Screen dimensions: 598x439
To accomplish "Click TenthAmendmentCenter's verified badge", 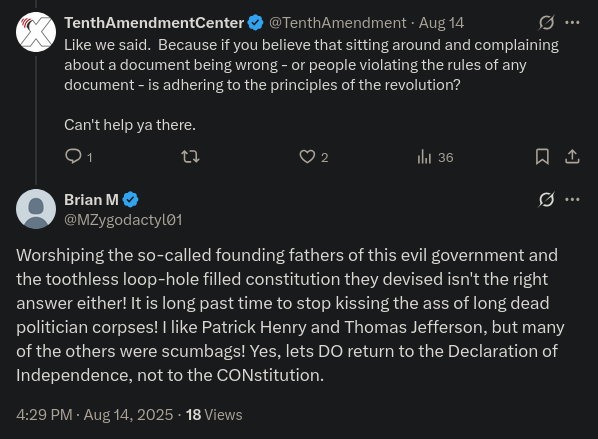I will 255,23.
